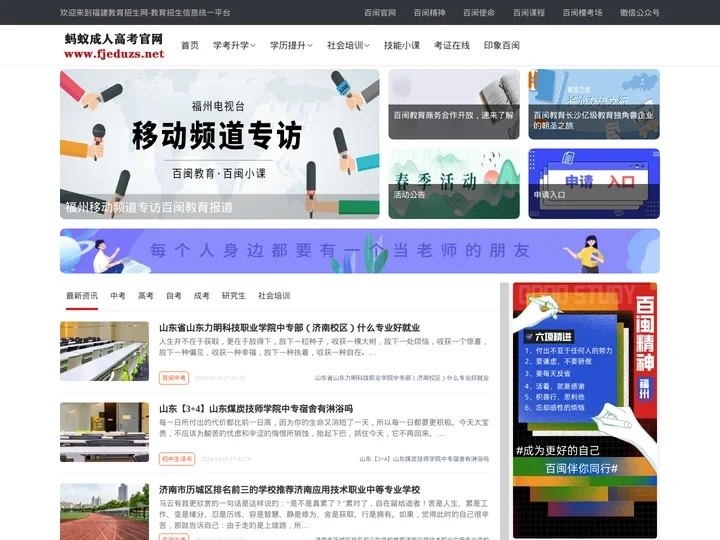Open article 济南市历城区排名前三的学校推荐

coord(289,489)
